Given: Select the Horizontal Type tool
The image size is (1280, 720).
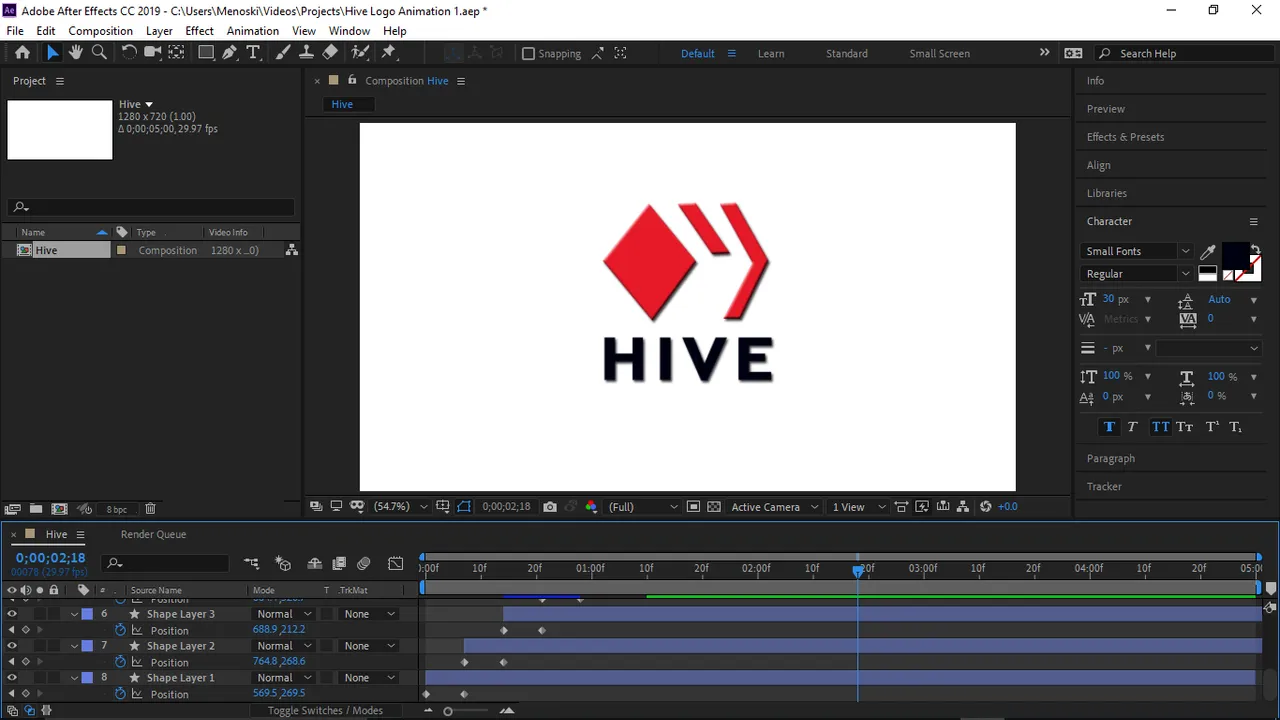Looking at the screenshot, I should 254,53.
